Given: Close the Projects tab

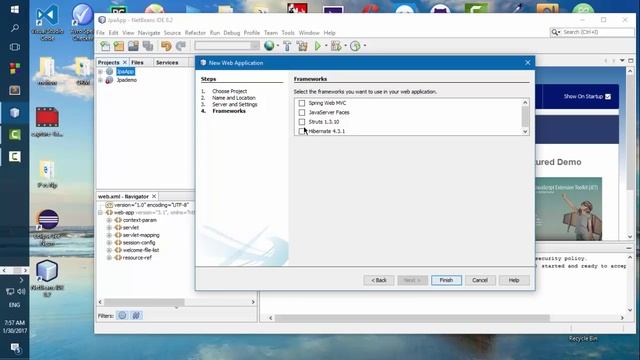Looking at the screenshot, I should [125, 62].
